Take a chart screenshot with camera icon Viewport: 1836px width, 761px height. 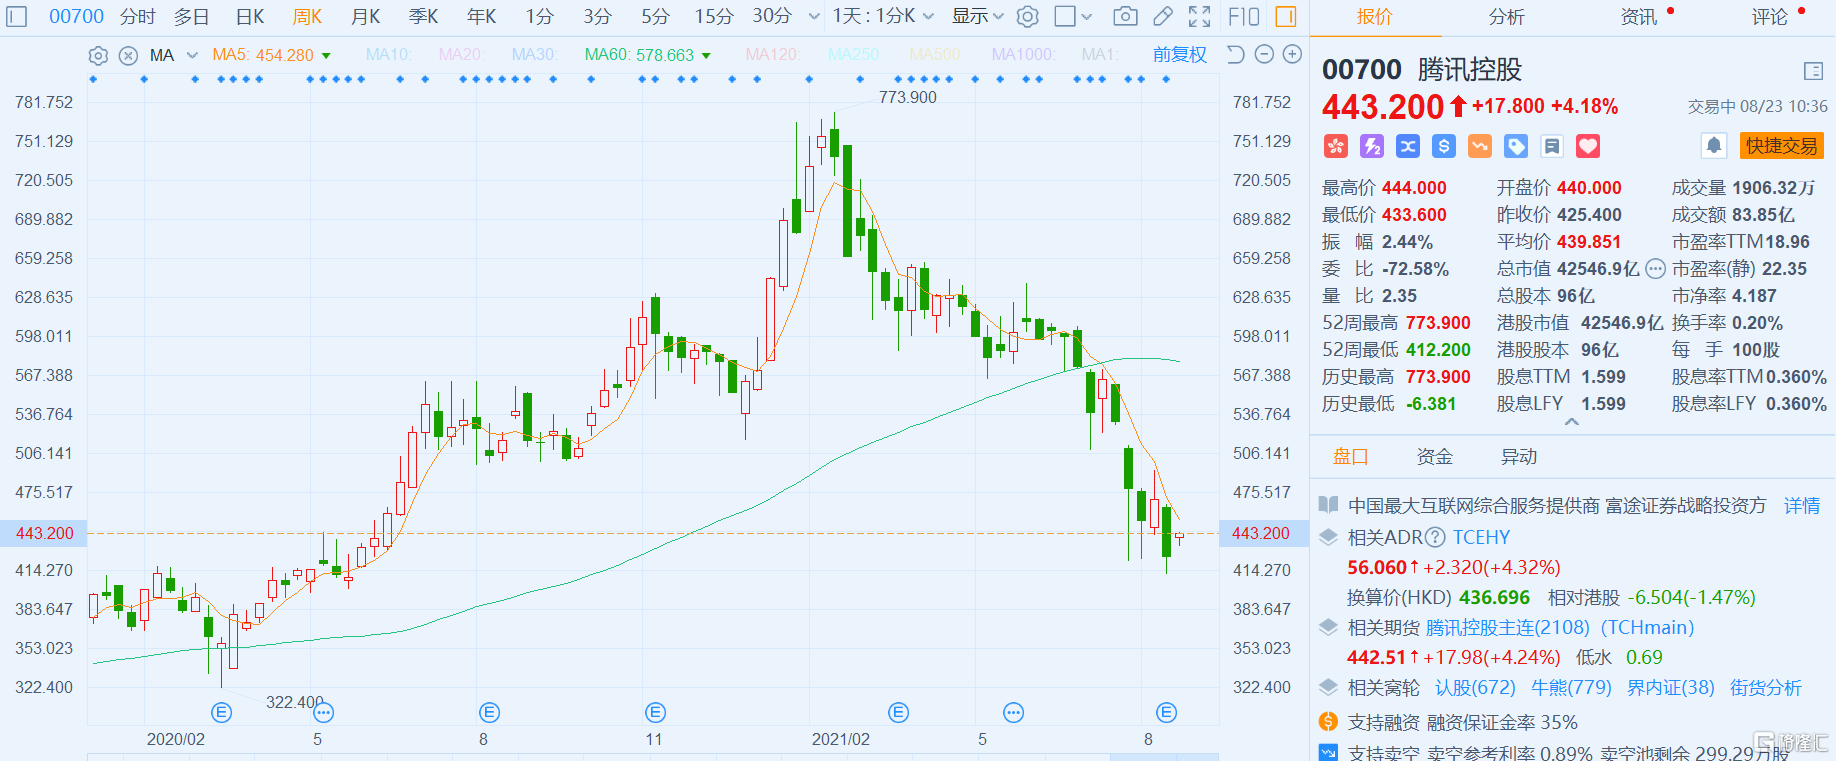[1125, 16]
